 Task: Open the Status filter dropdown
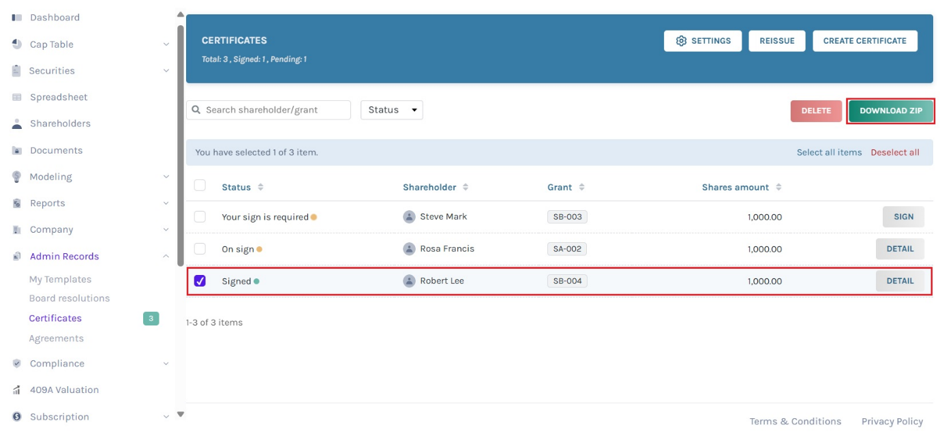[391, 110]
